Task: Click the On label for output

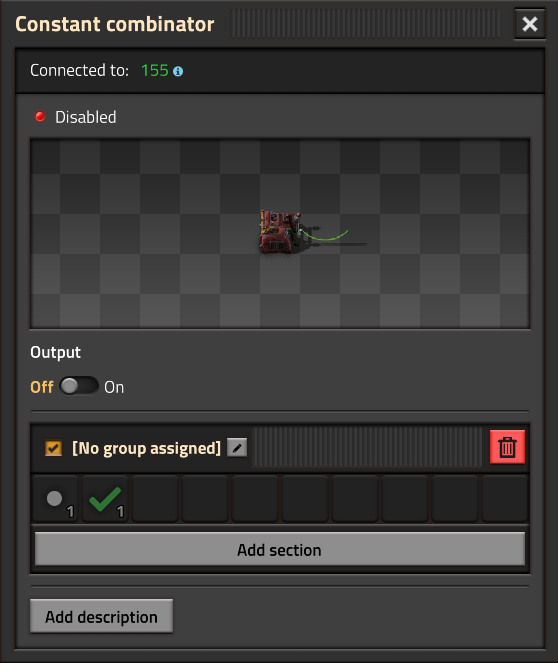Action: click(114, 387)
